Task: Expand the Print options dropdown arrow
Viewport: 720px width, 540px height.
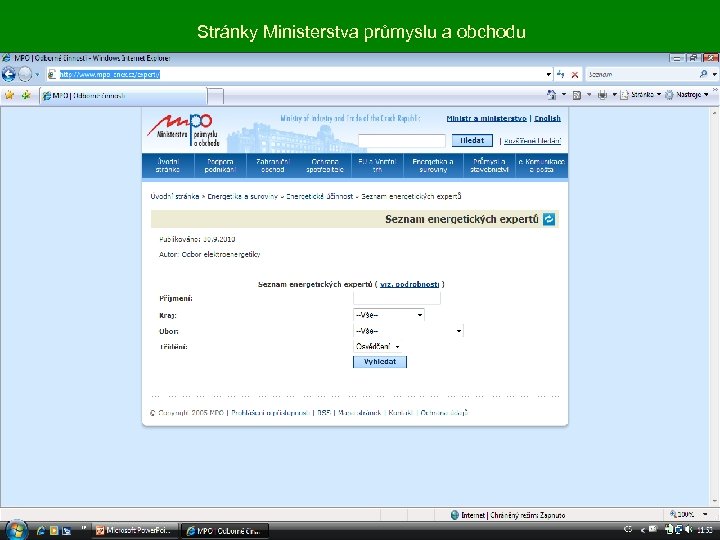Action: pyautogui.click(x=614, y=95)
